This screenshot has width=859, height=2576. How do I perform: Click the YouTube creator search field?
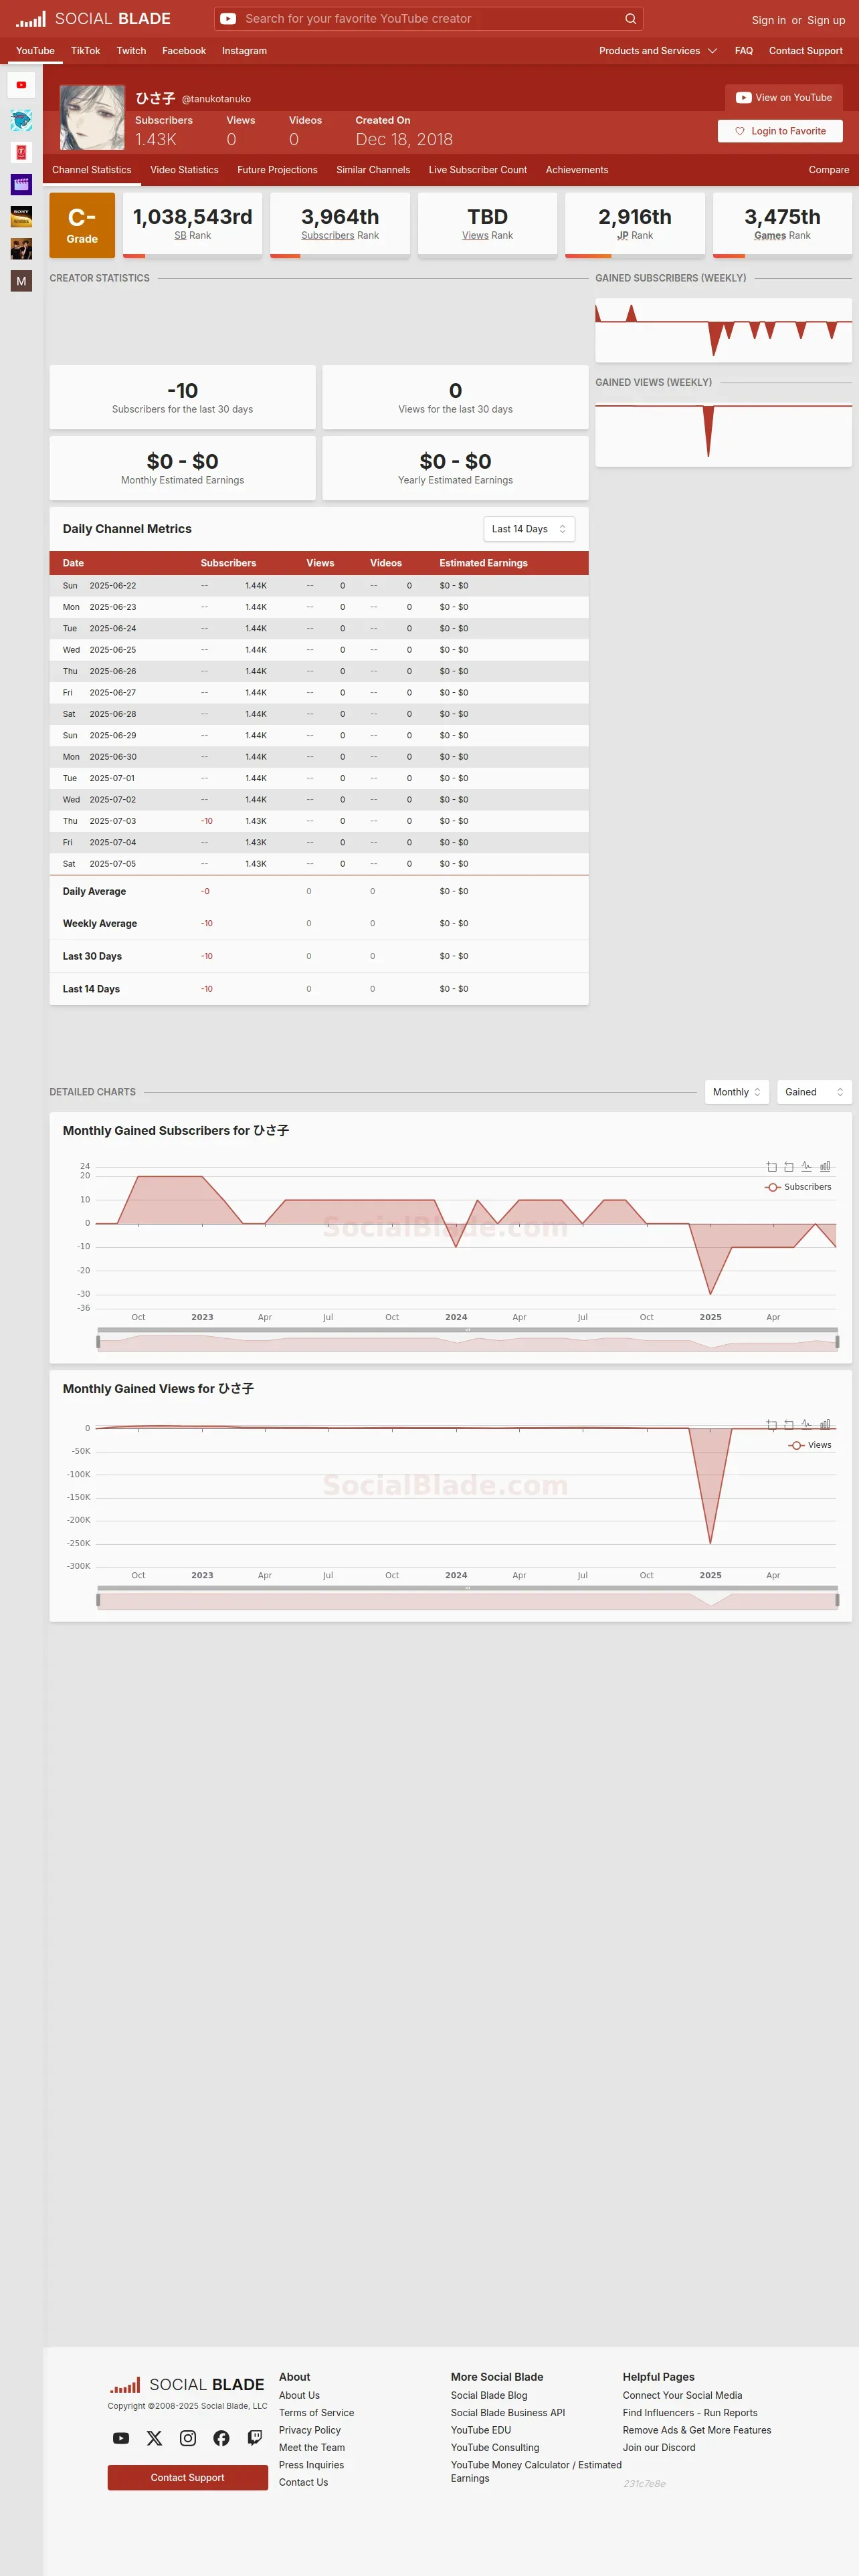click(430, 19)
